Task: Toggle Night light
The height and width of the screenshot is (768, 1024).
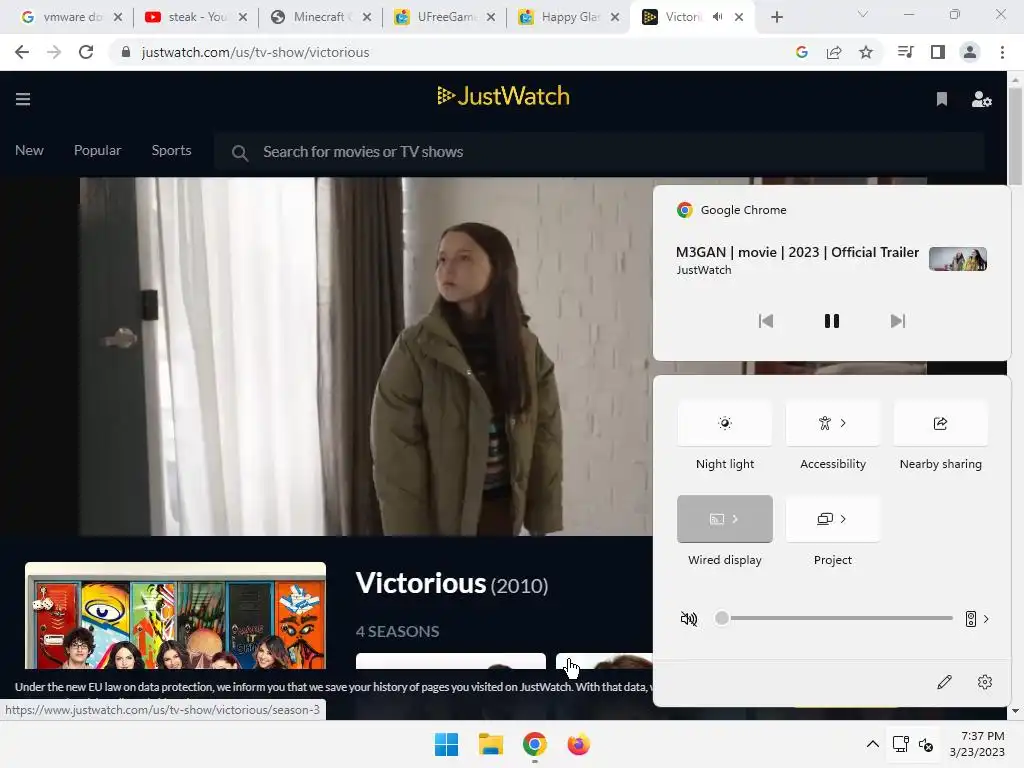Action: tap(725, 423)
